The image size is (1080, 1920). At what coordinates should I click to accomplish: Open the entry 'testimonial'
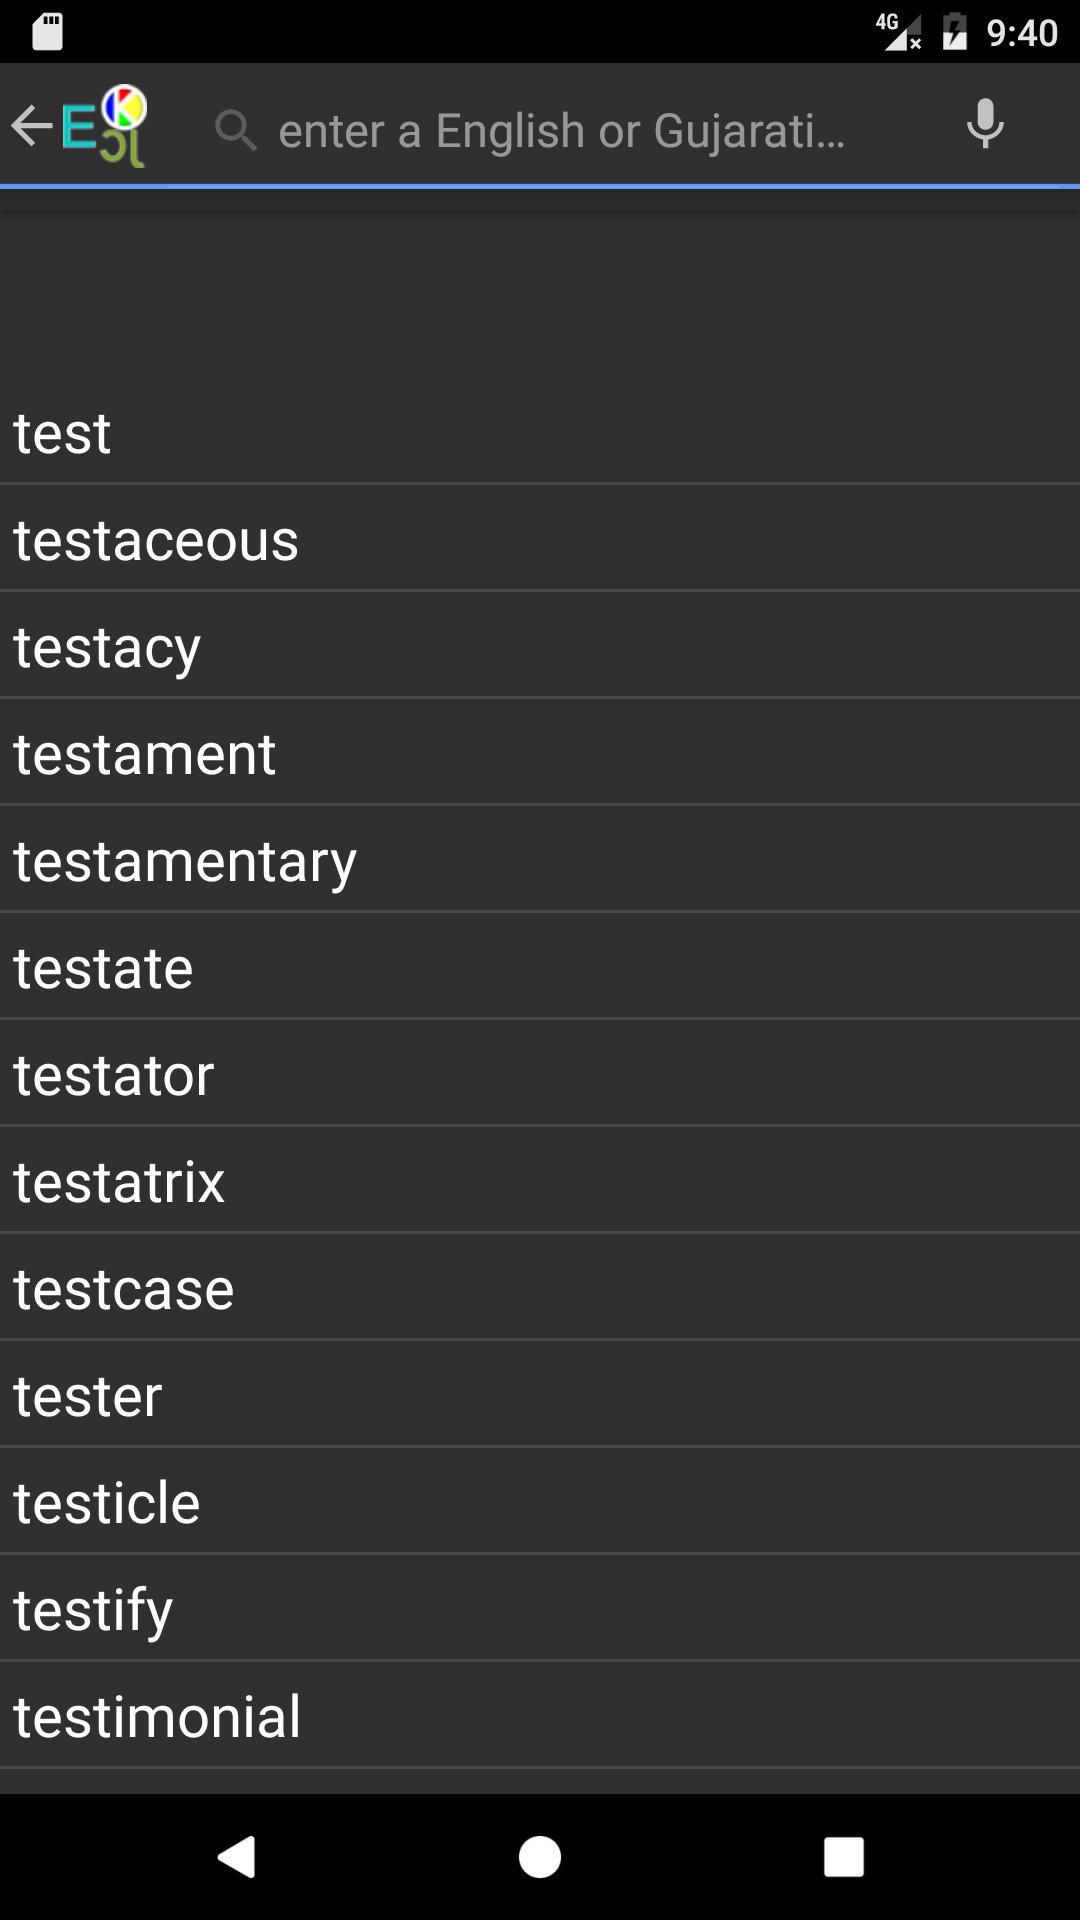(x=540, y=1714)
